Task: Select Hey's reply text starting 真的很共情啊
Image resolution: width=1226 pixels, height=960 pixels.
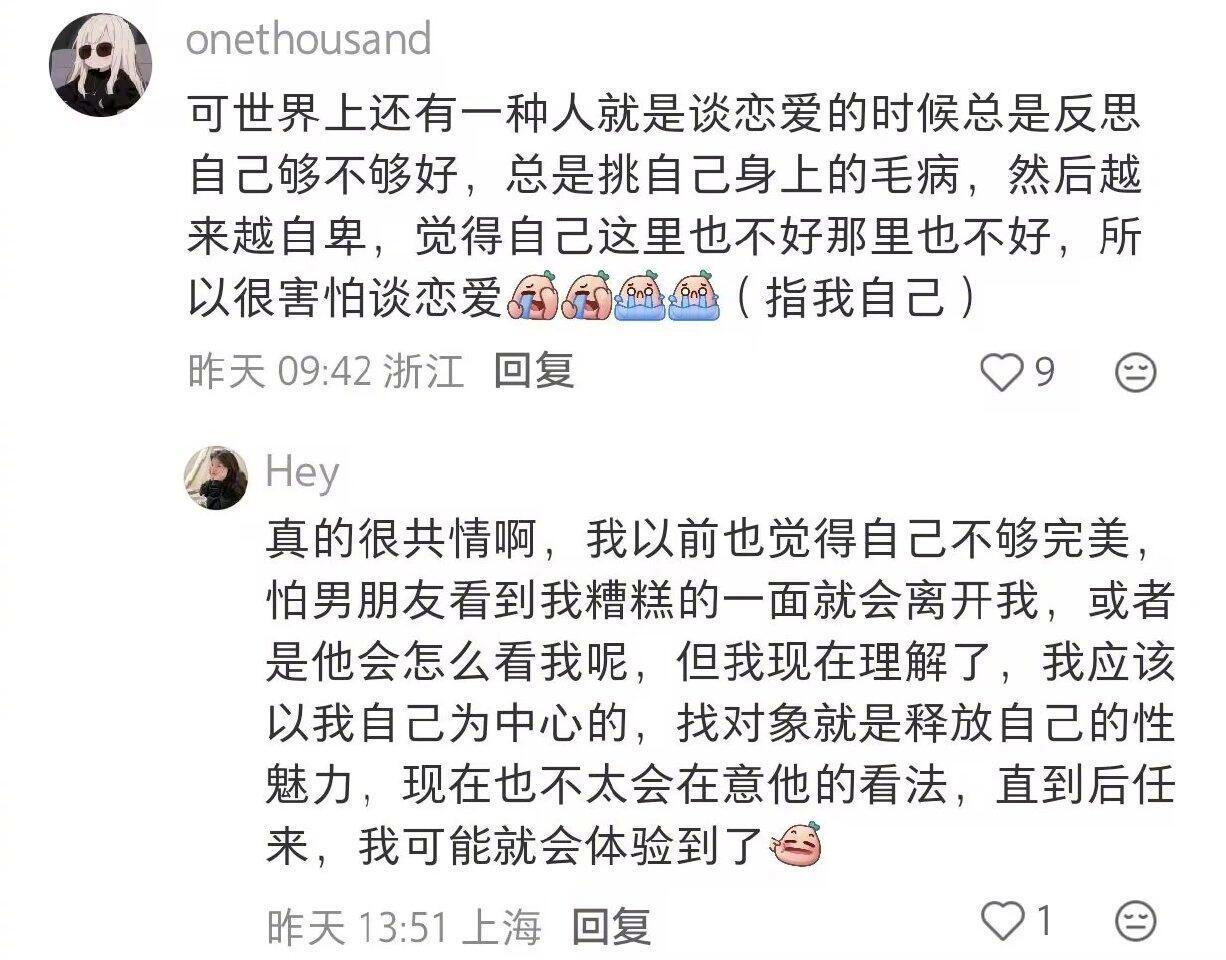Action: click(720, 692)
